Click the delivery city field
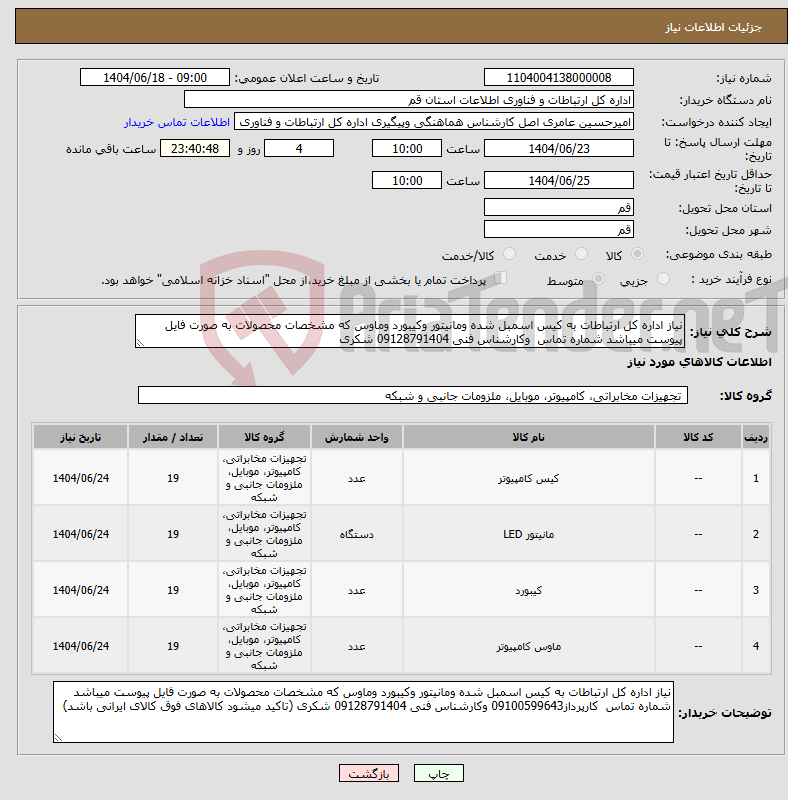This screenshot has height=800, width=788. 559,229
